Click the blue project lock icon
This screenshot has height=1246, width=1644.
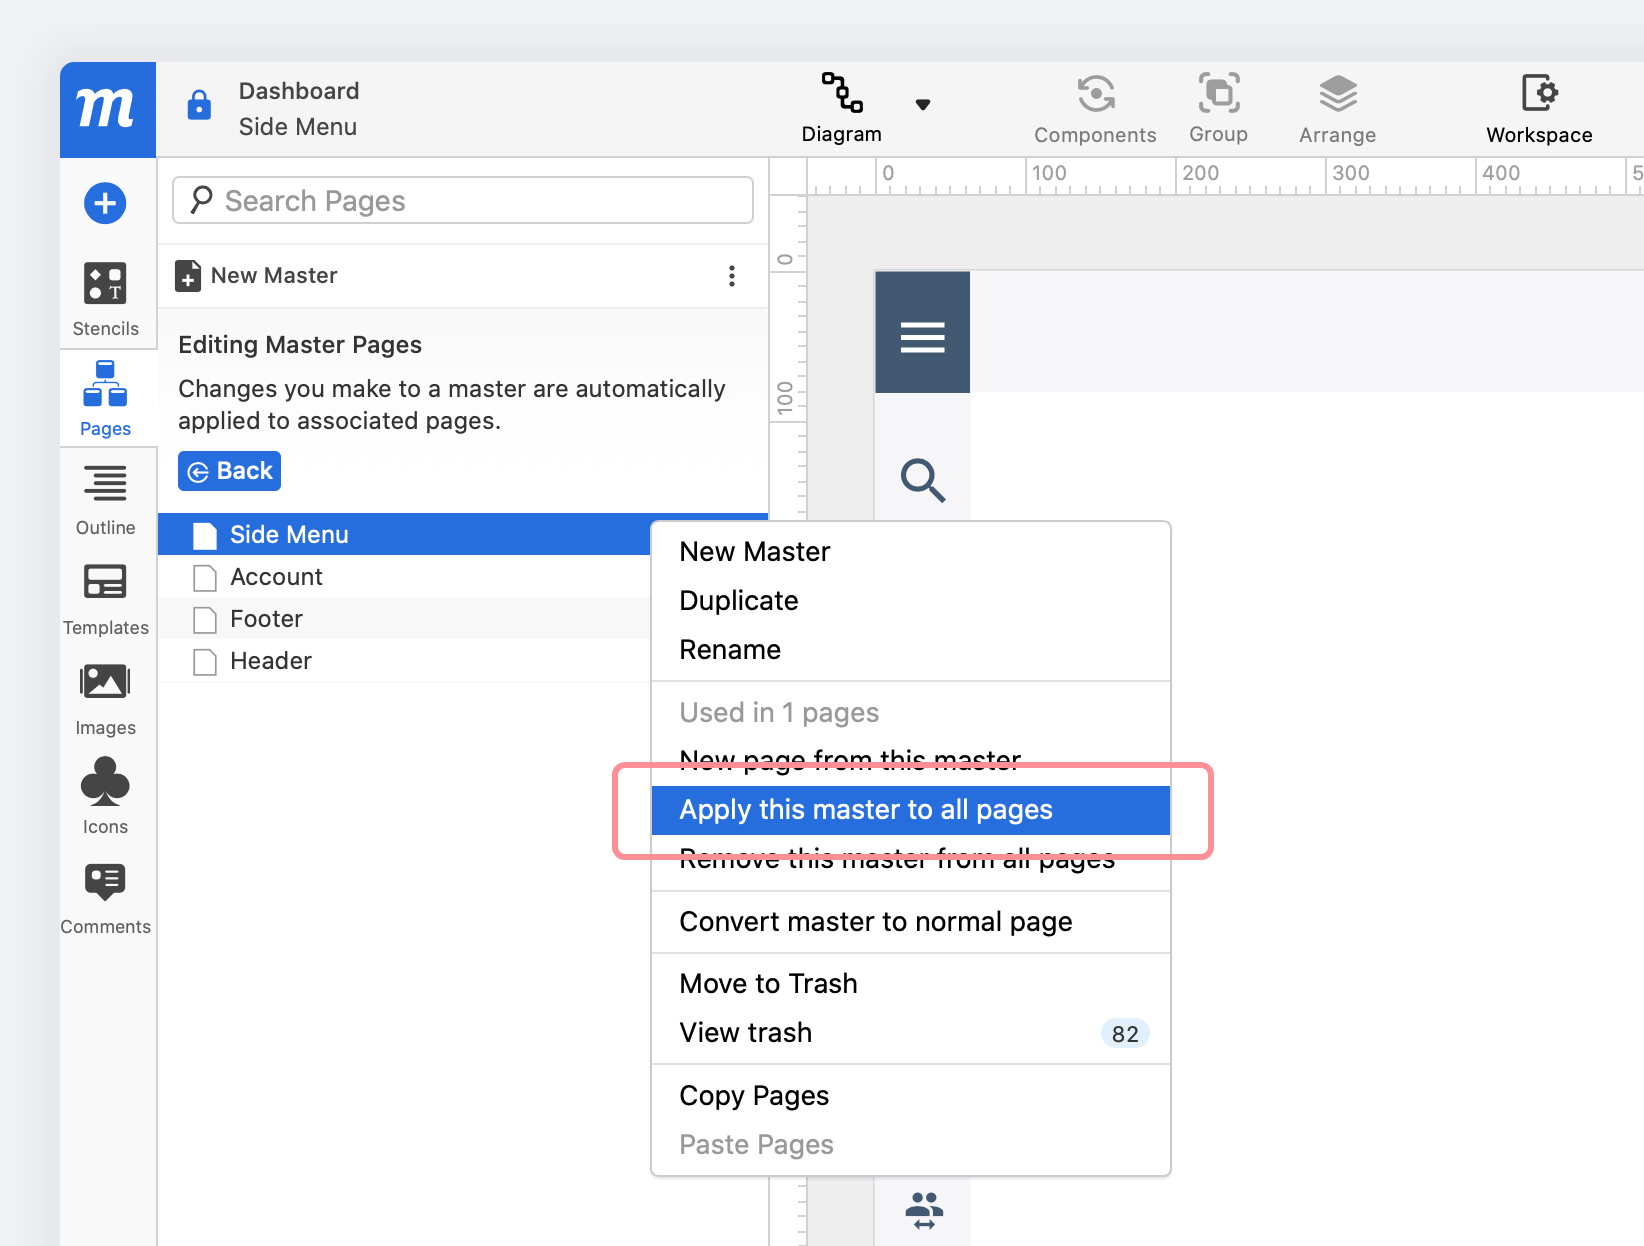[199, 105]
